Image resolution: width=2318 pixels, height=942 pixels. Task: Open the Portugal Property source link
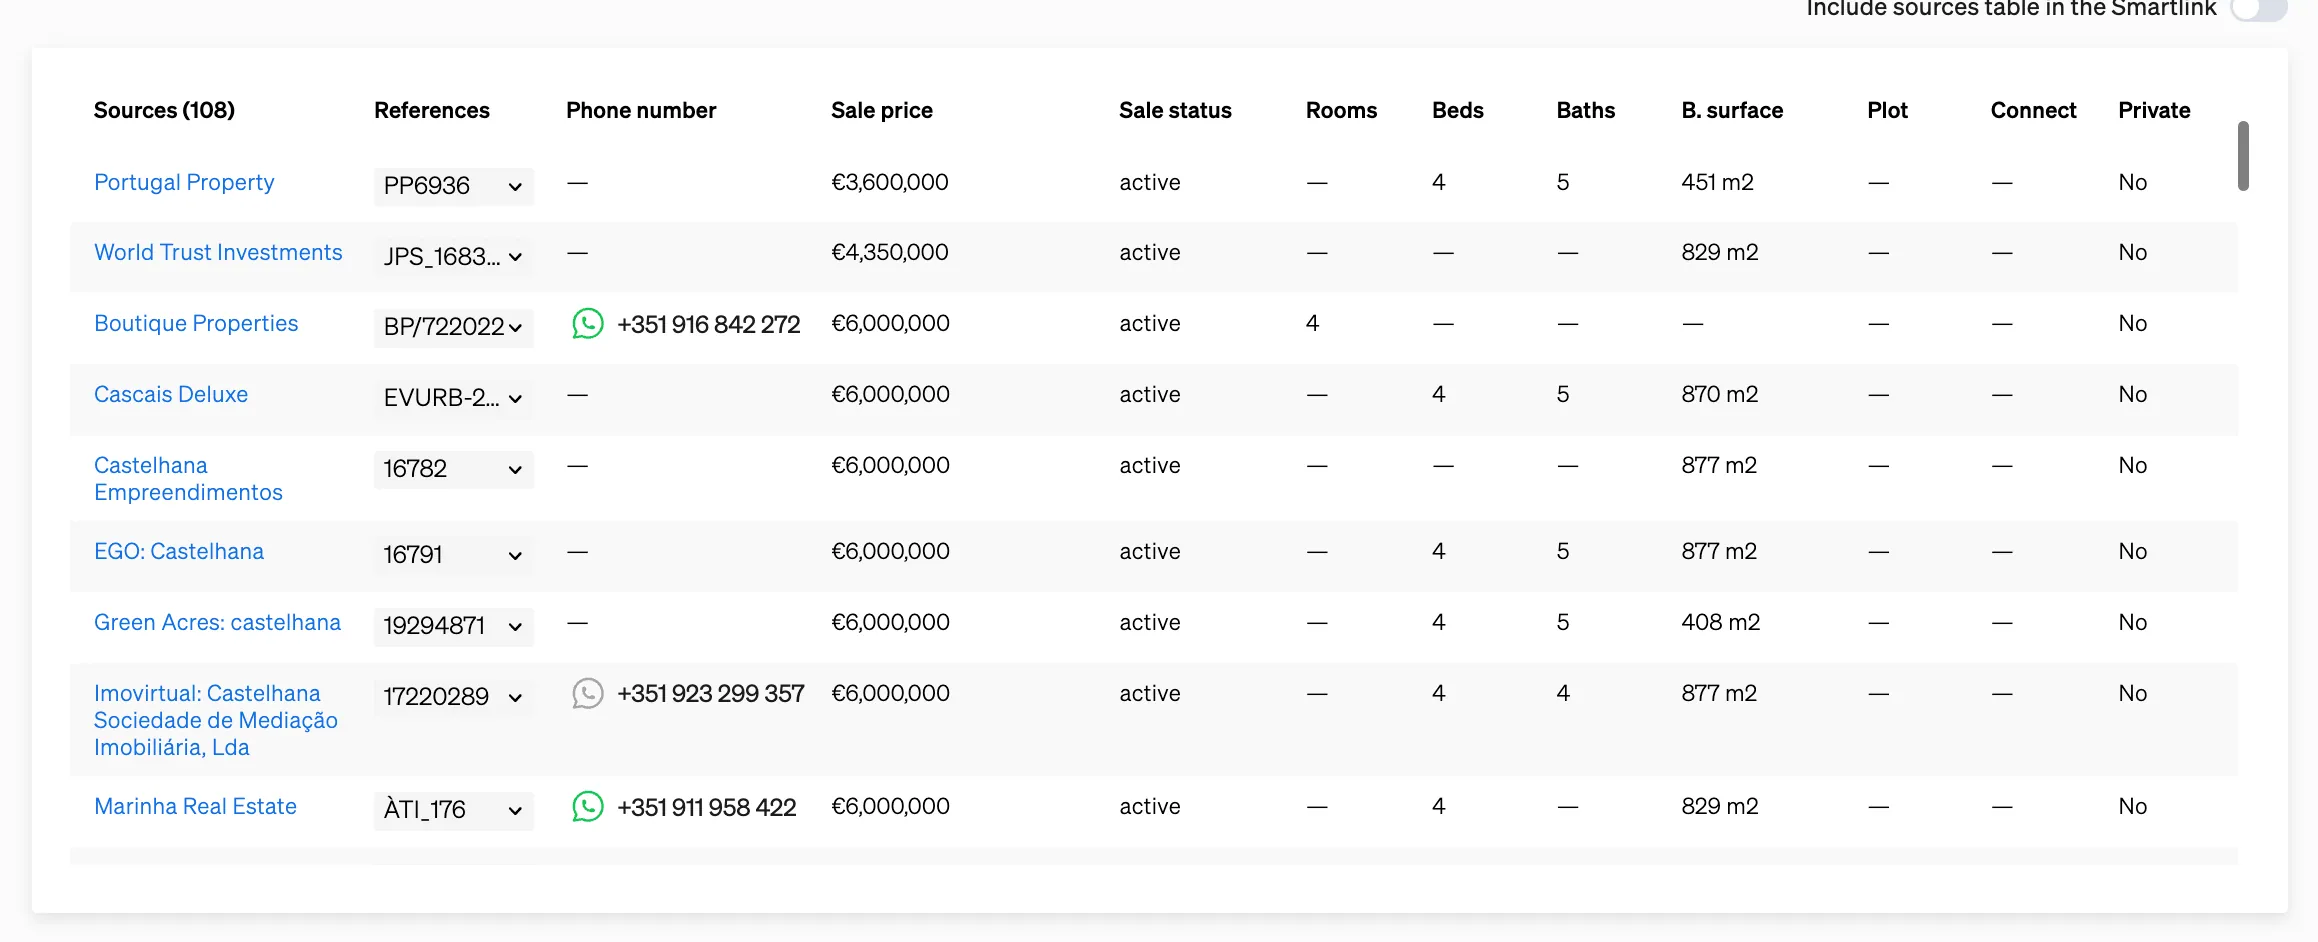184,182
